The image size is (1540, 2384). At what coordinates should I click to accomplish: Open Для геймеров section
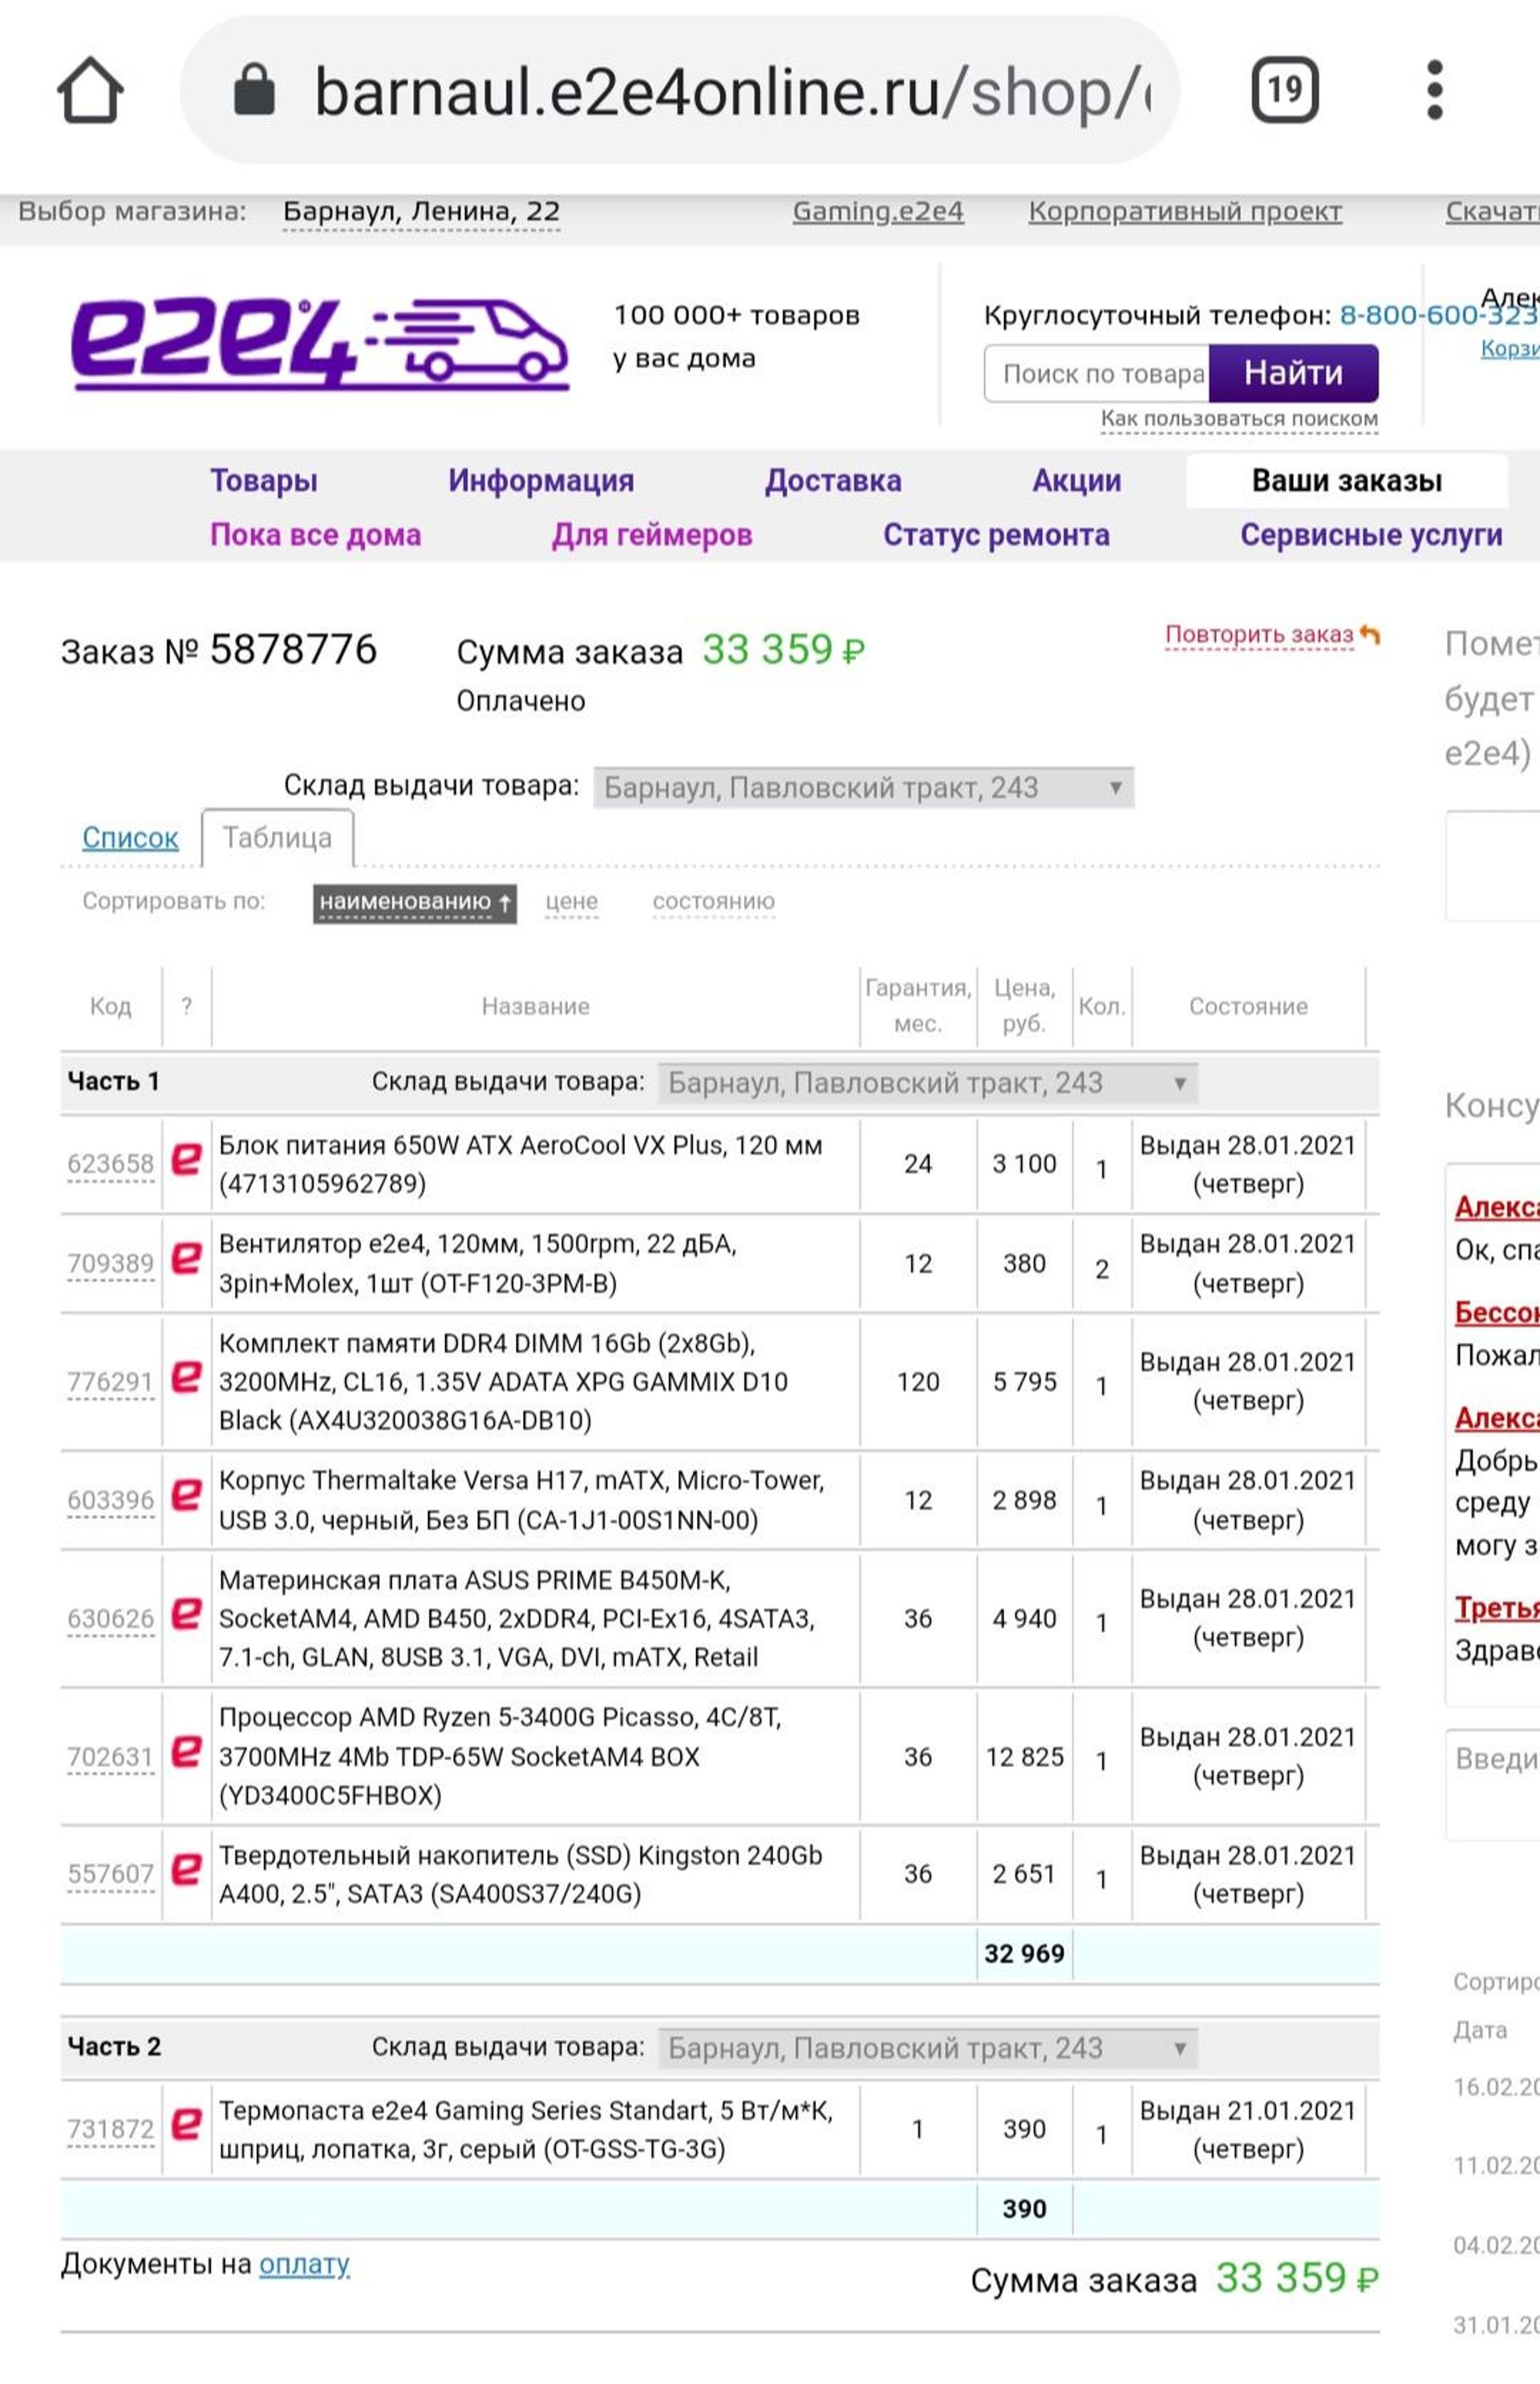(x=651, y=535)
